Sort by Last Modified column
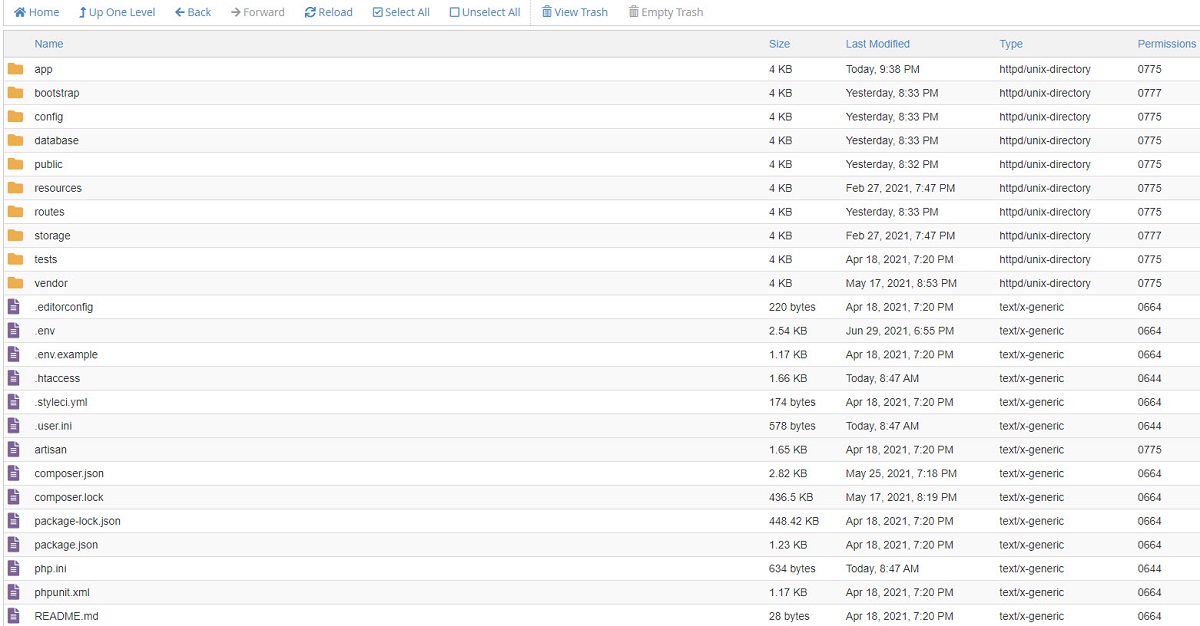The width and height of the screenshot is (1200, 626). click(877, 44)
